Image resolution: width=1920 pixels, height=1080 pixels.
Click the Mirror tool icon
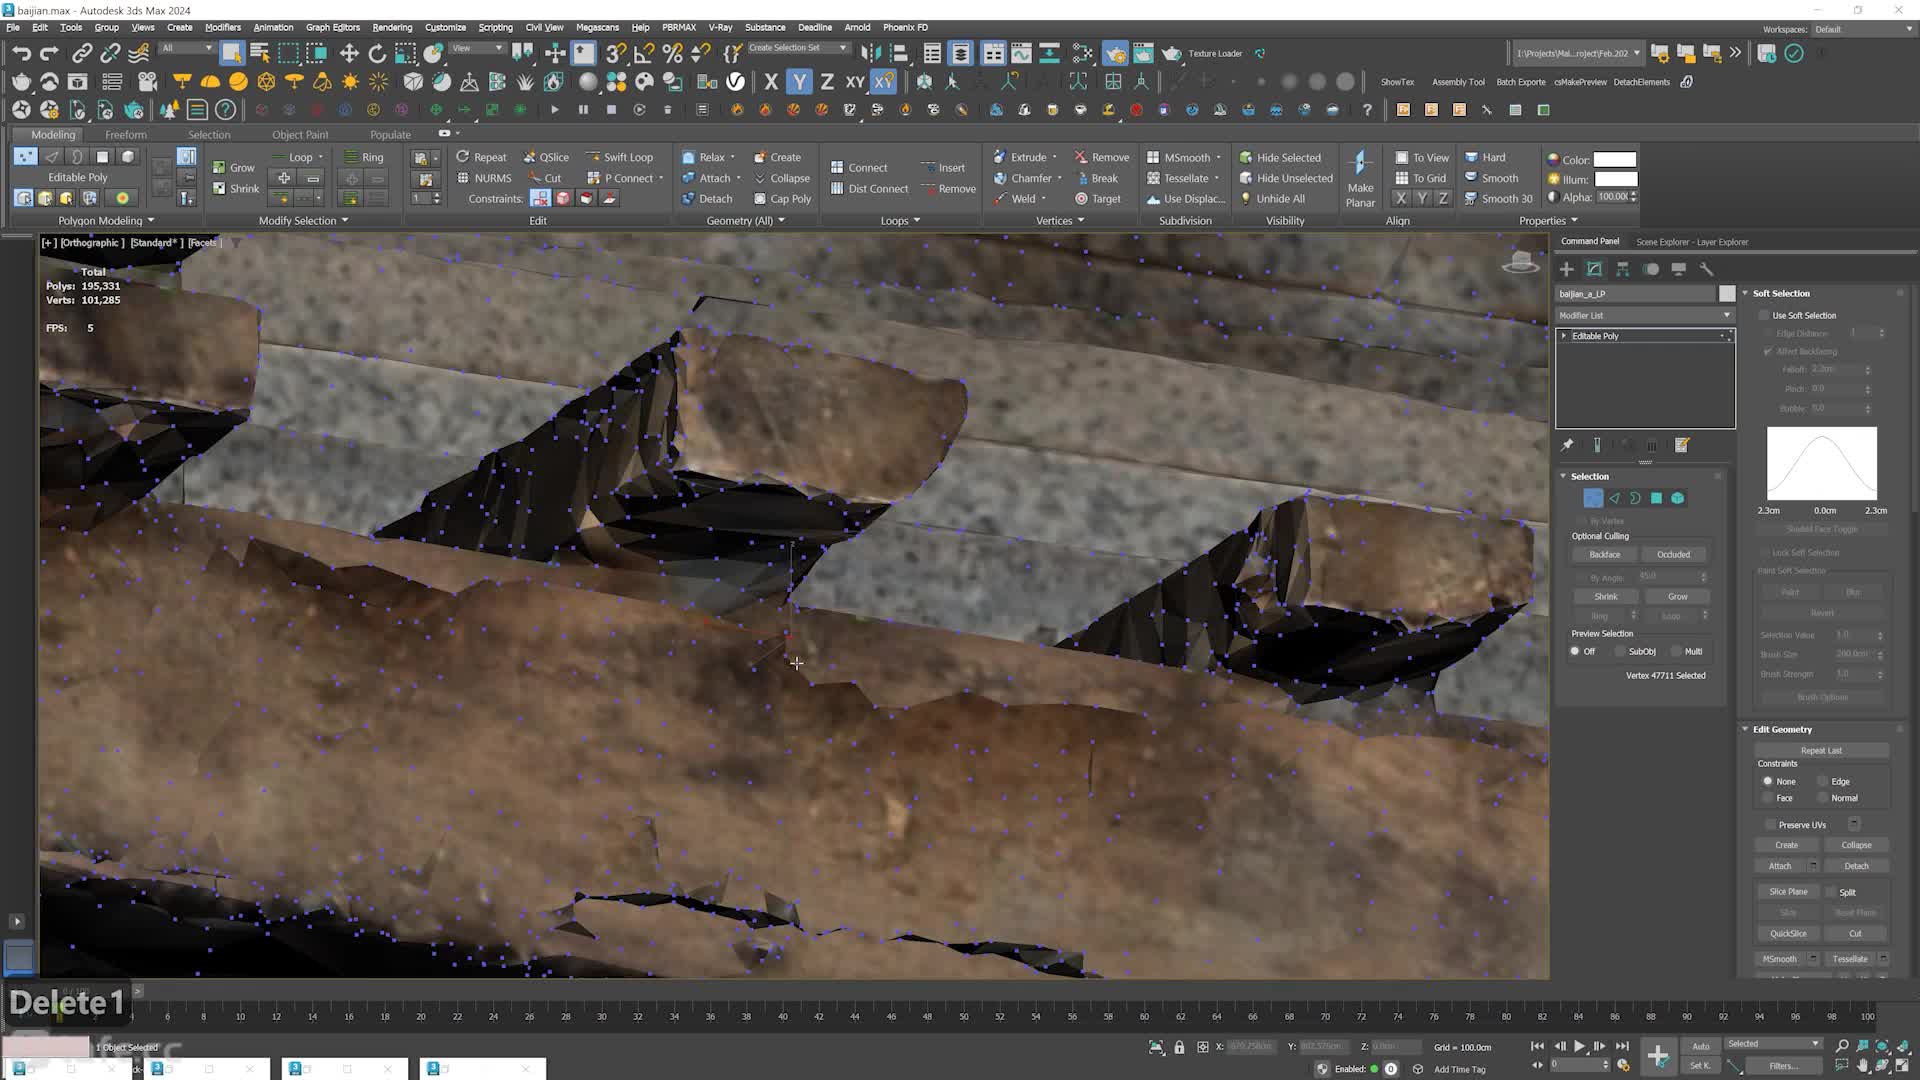871,53
